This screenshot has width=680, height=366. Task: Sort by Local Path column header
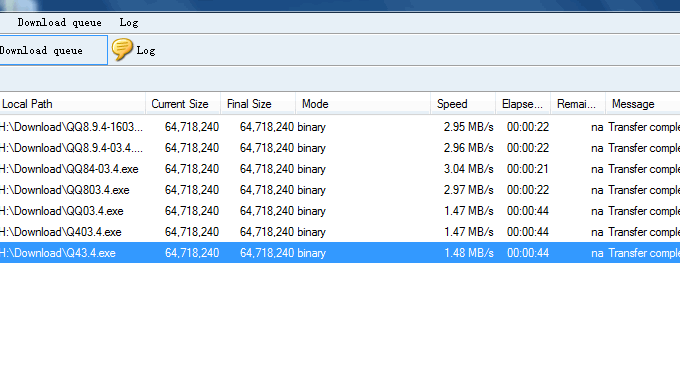point(72,104)
